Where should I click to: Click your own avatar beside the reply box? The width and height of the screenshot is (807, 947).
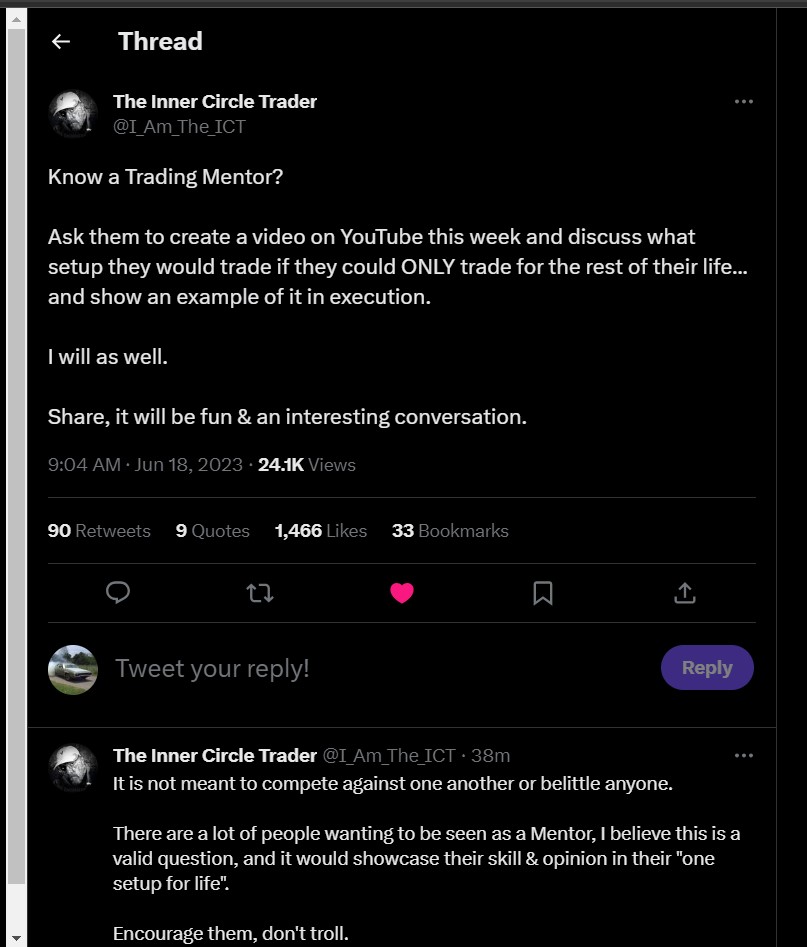pos(73,669)
